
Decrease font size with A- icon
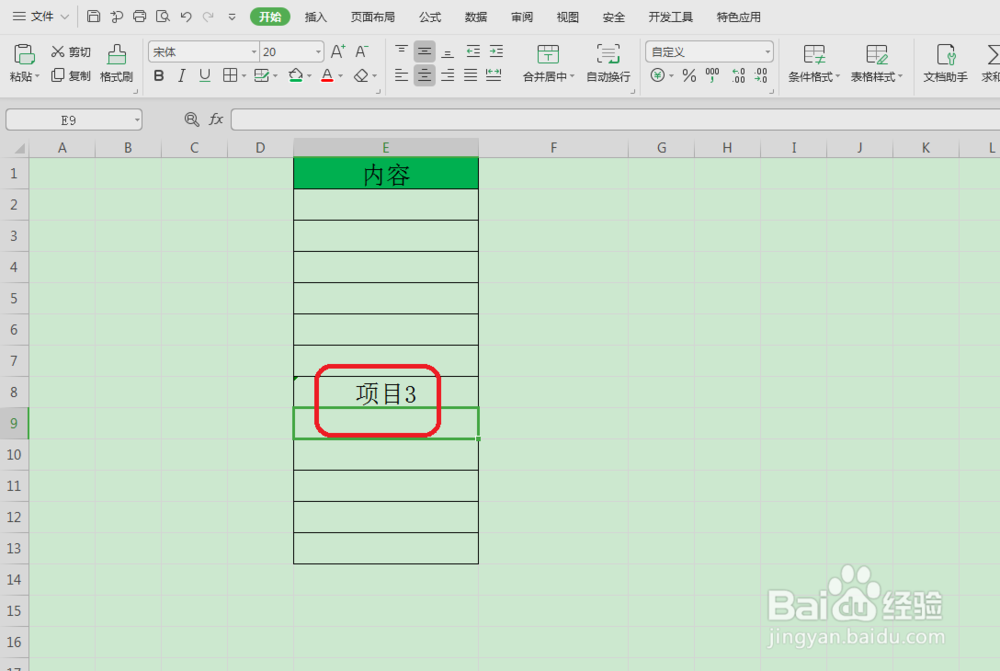[x=362, y=52]
